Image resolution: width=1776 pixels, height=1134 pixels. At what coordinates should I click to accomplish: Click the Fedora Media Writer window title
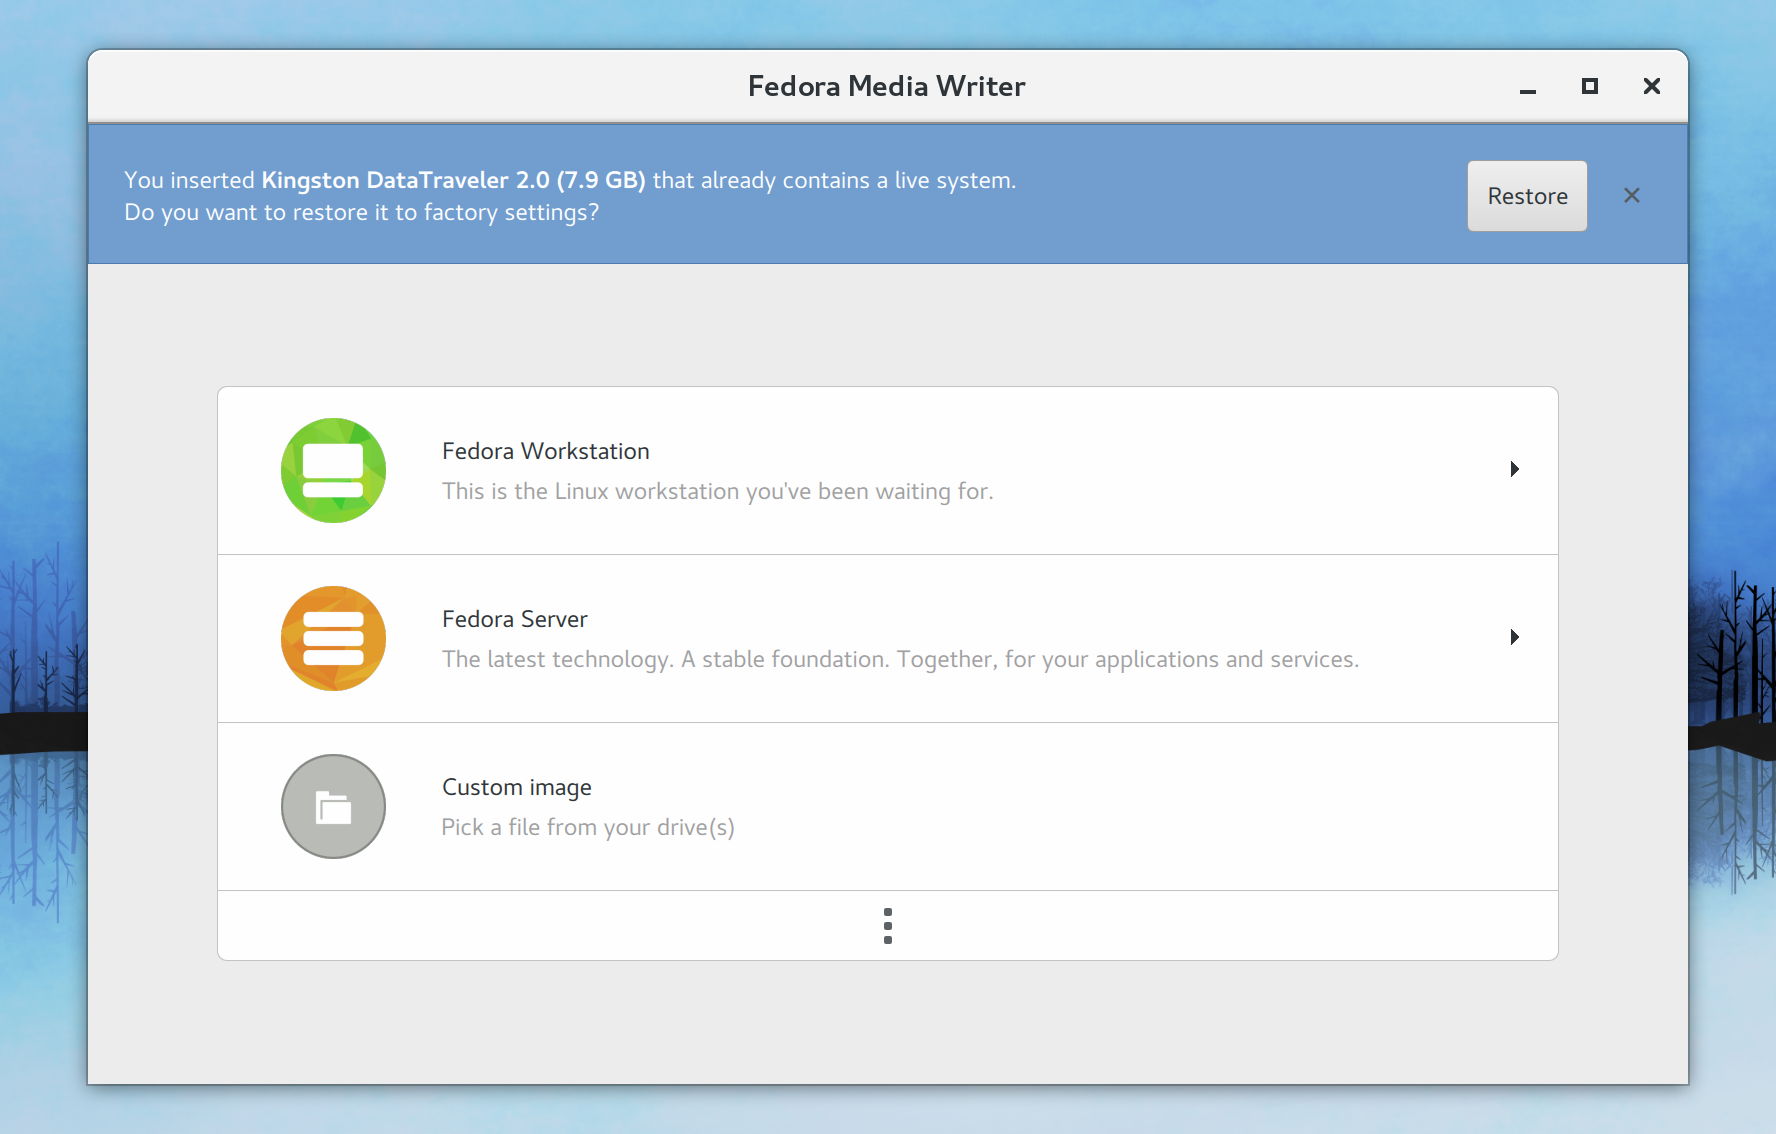[887, 86]
